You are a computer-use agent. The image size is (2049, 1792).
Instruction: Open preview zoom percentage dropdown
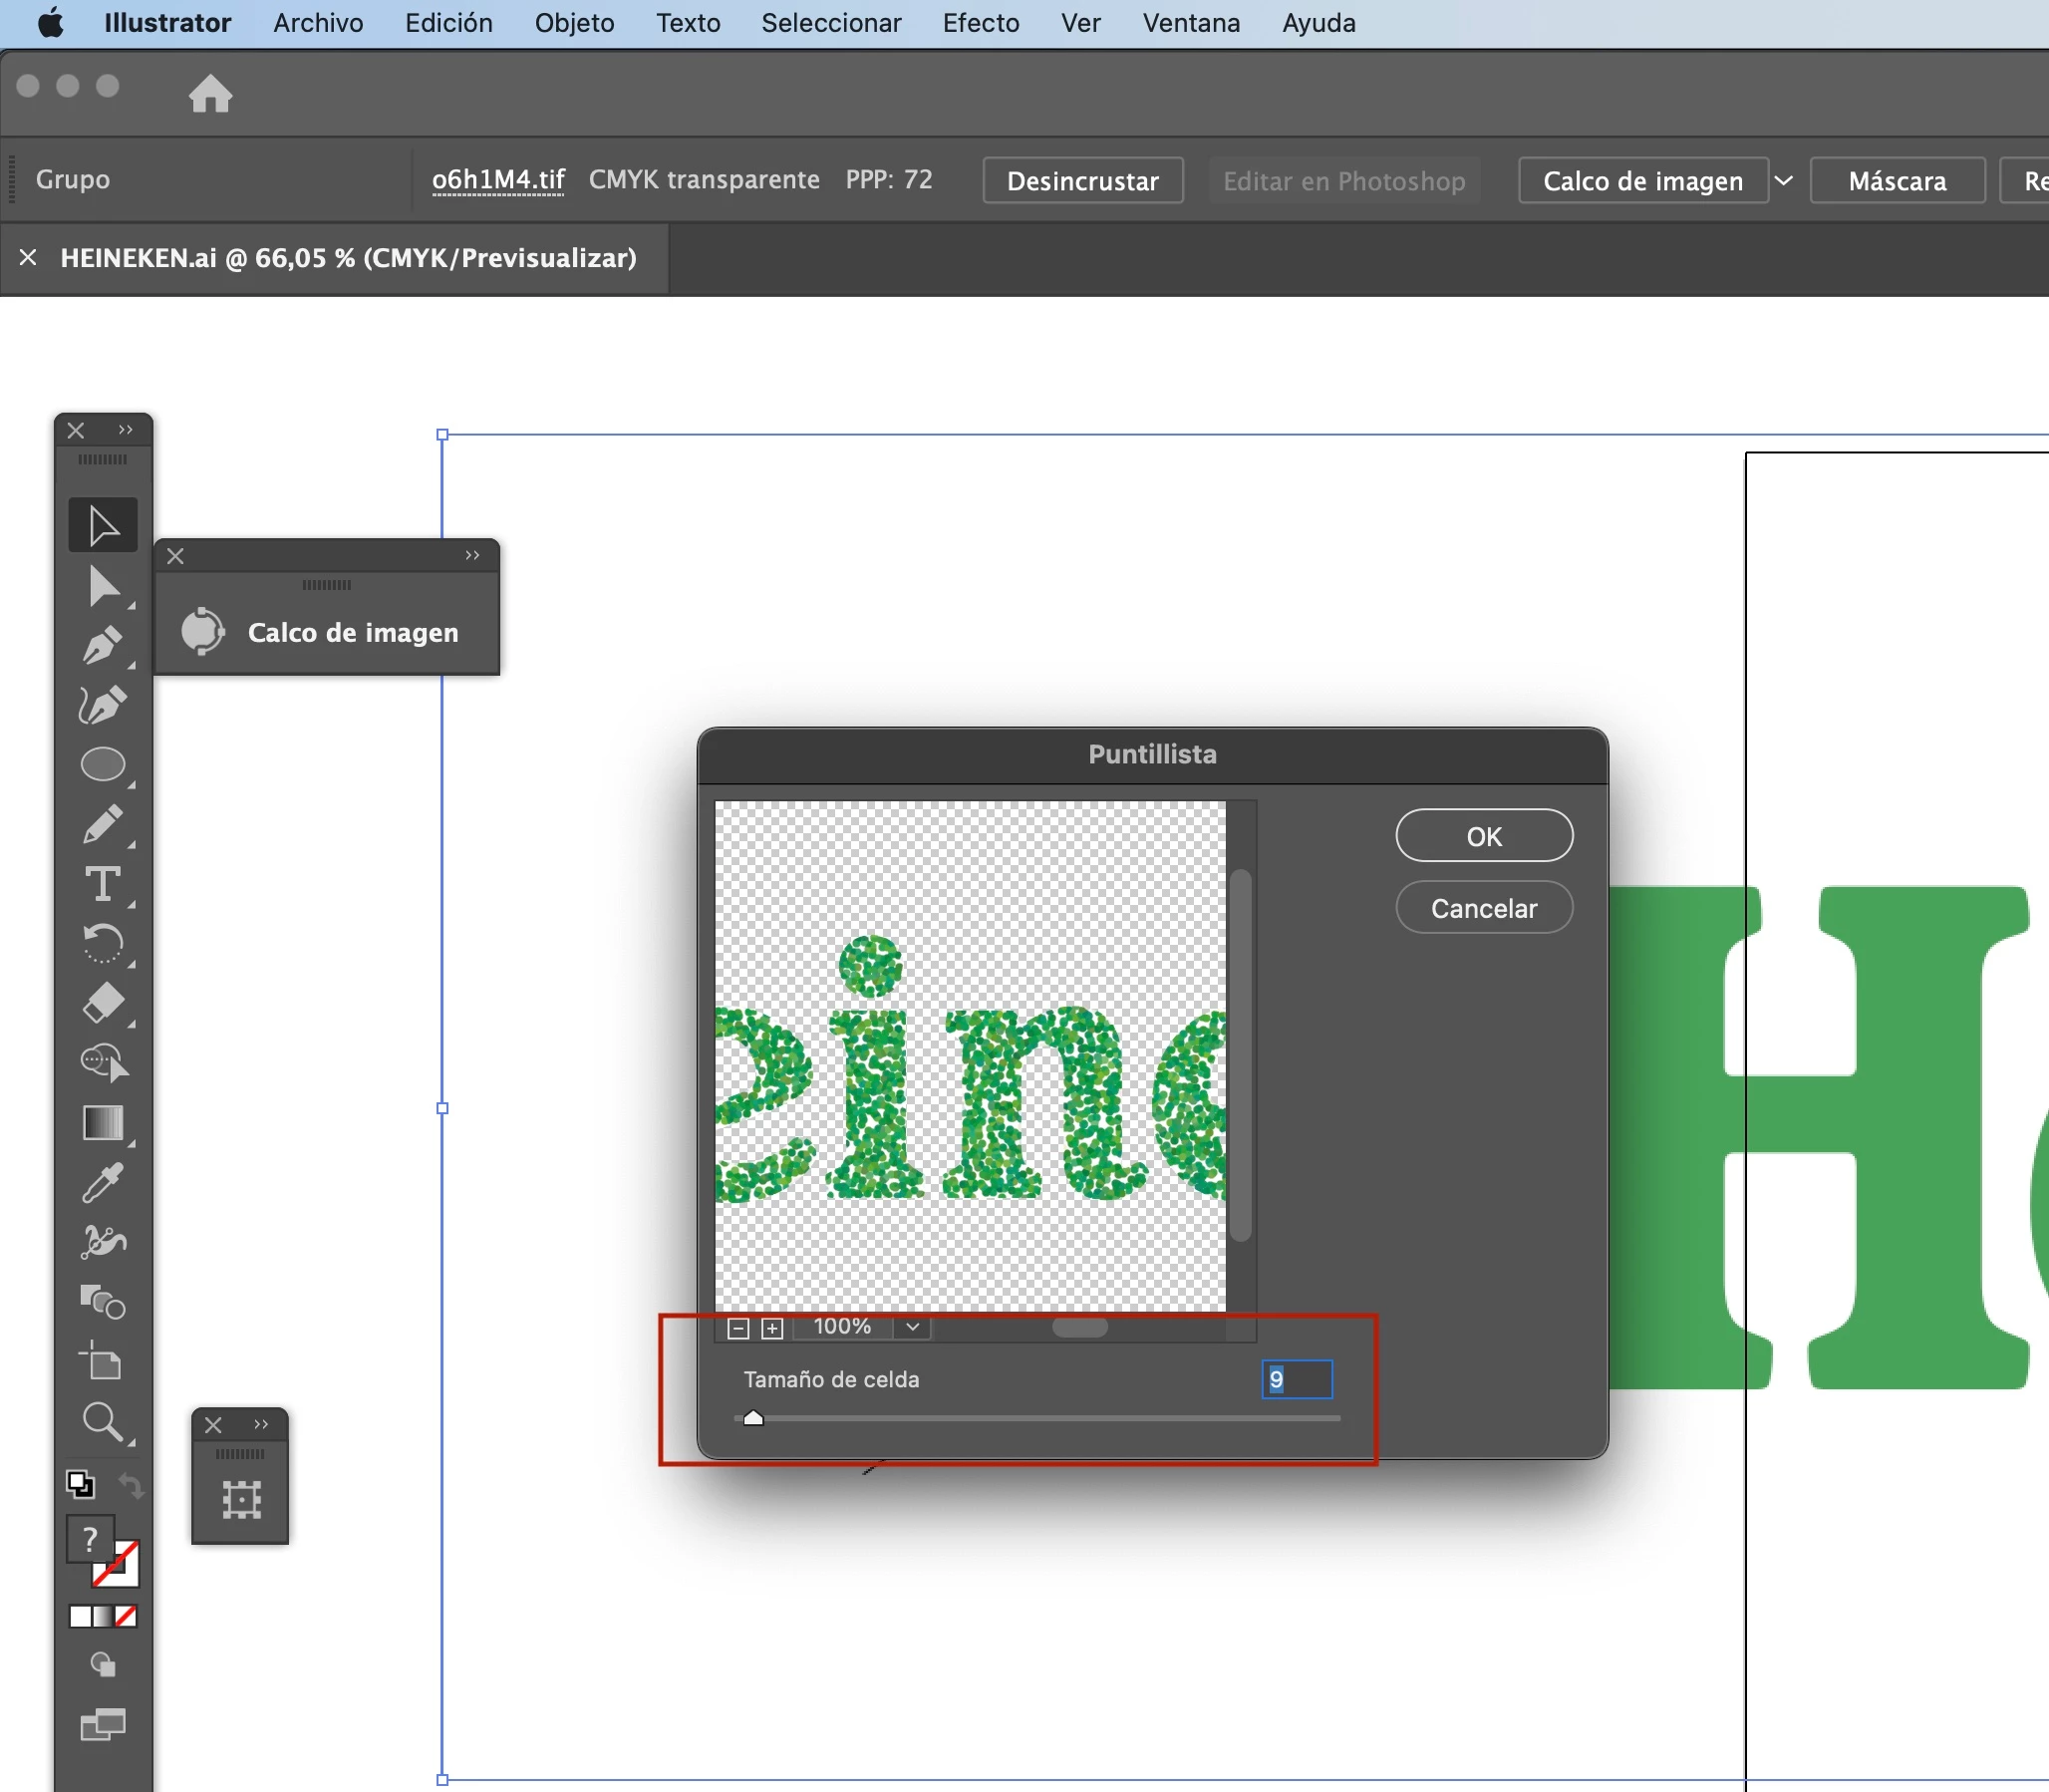[912, 1327]
